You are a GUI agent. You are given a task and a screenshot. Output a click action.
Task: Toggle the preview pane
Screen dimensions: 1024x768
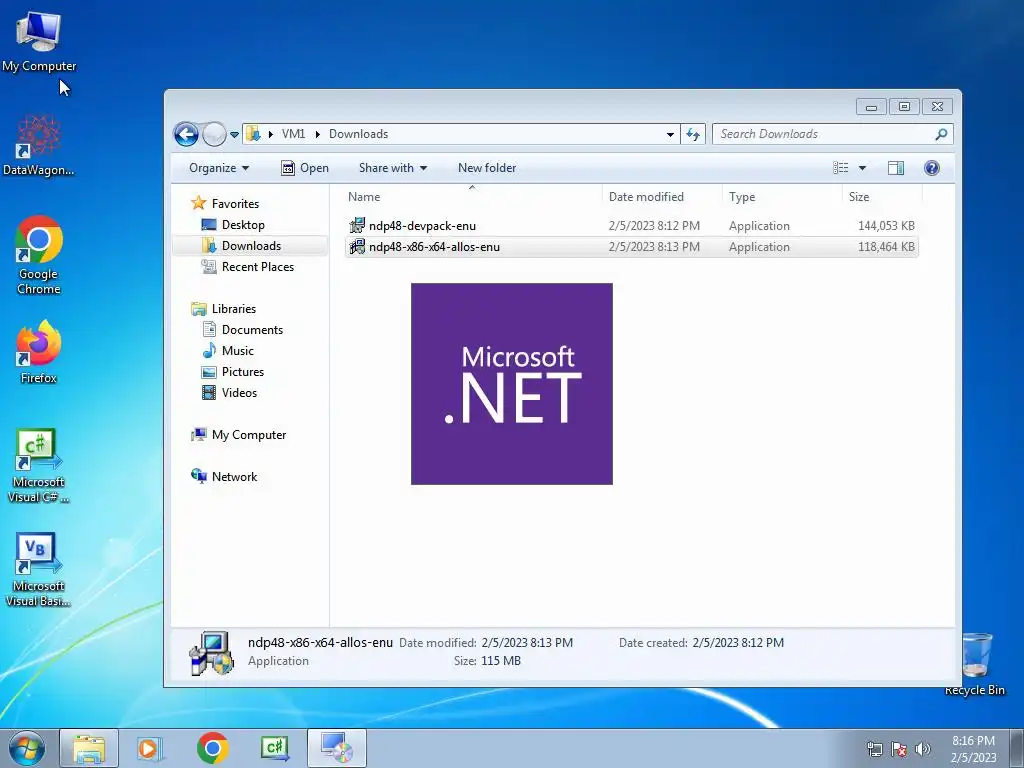pyautogui.click(x=896, y=168)
